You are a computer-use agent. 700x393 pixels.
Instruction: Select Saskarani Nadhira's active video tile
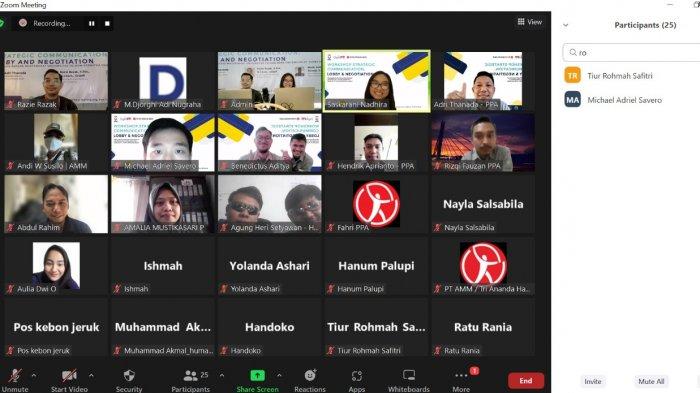[x=376, y=81]
